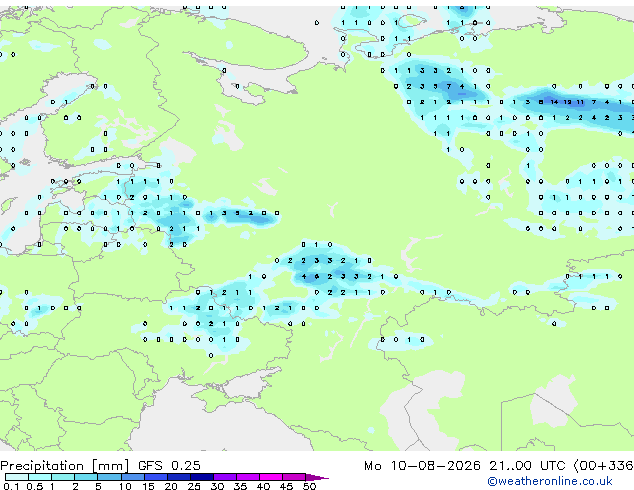Click the purple over-50 legend arrow tip
The height and width of the screenshot is (490, 634).
317,477
